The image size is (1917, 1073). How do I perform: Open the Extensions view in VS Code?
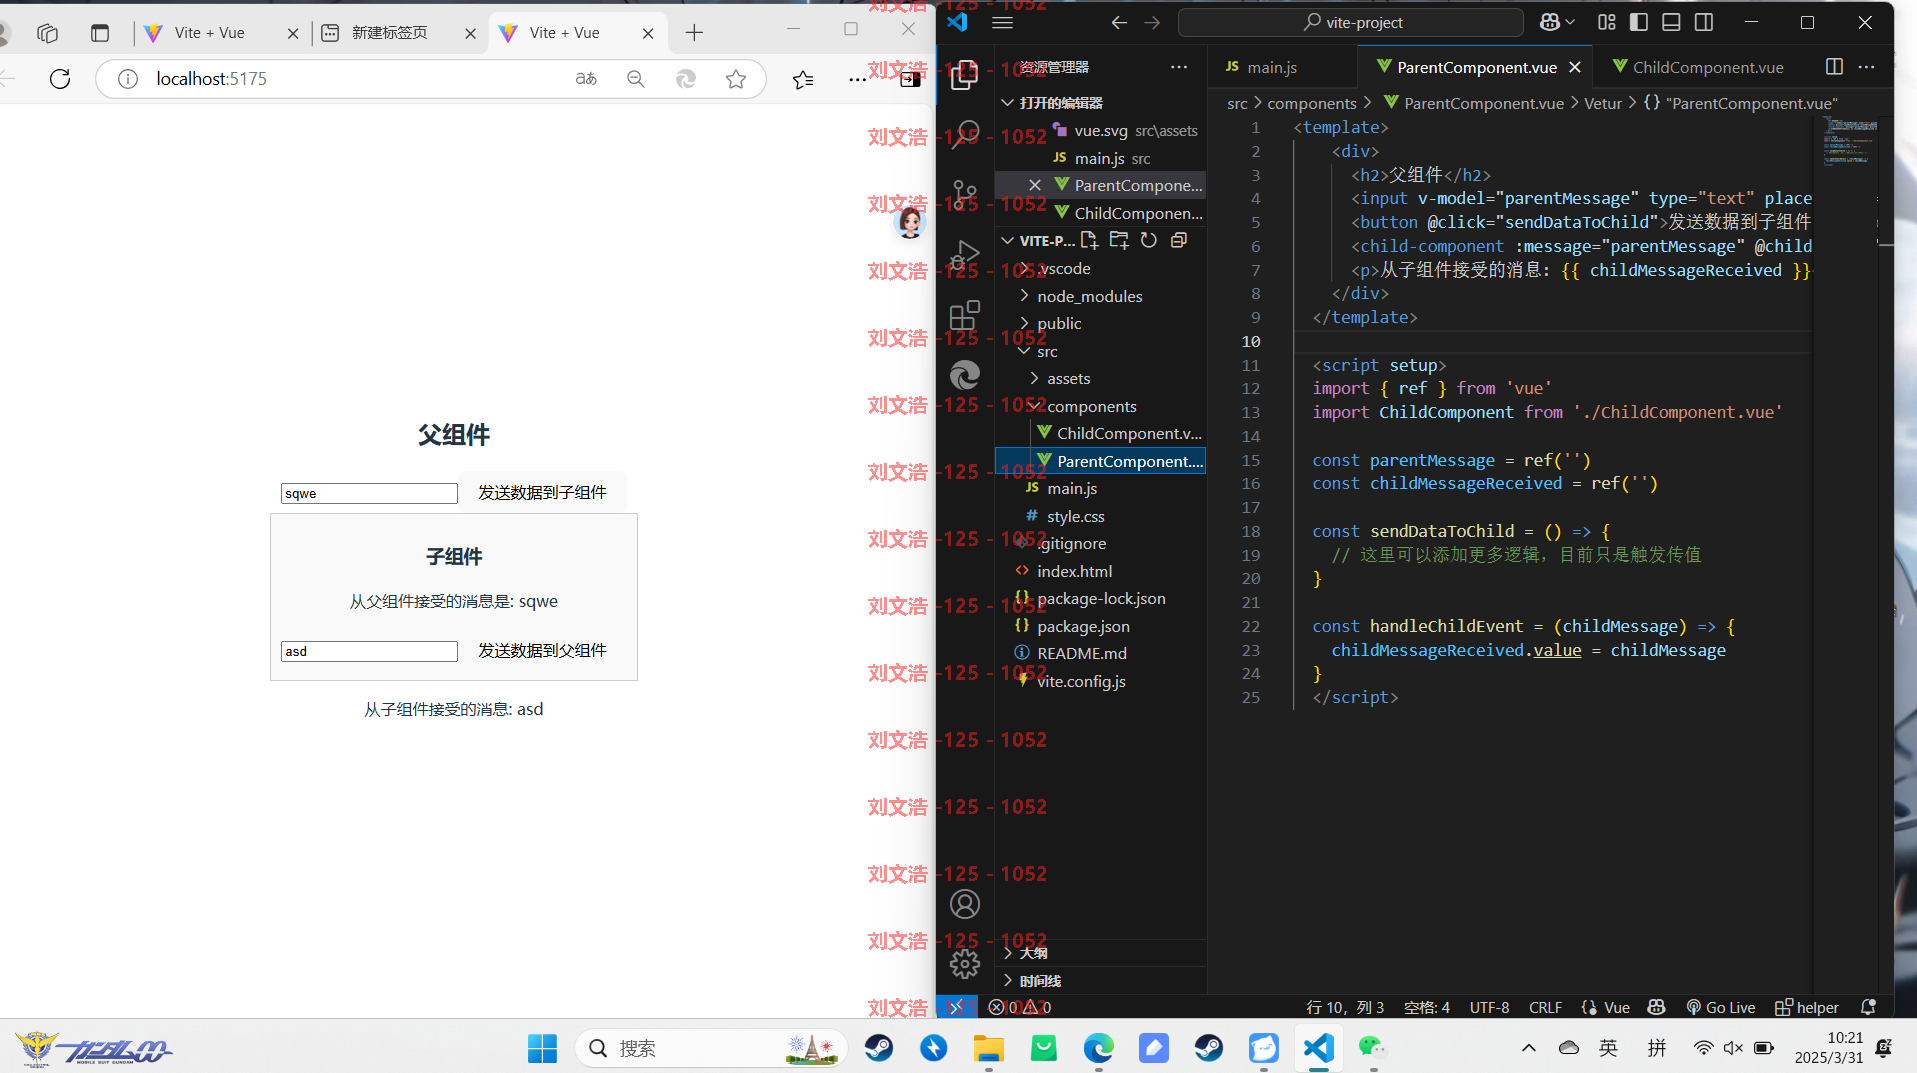pos(964,315)
